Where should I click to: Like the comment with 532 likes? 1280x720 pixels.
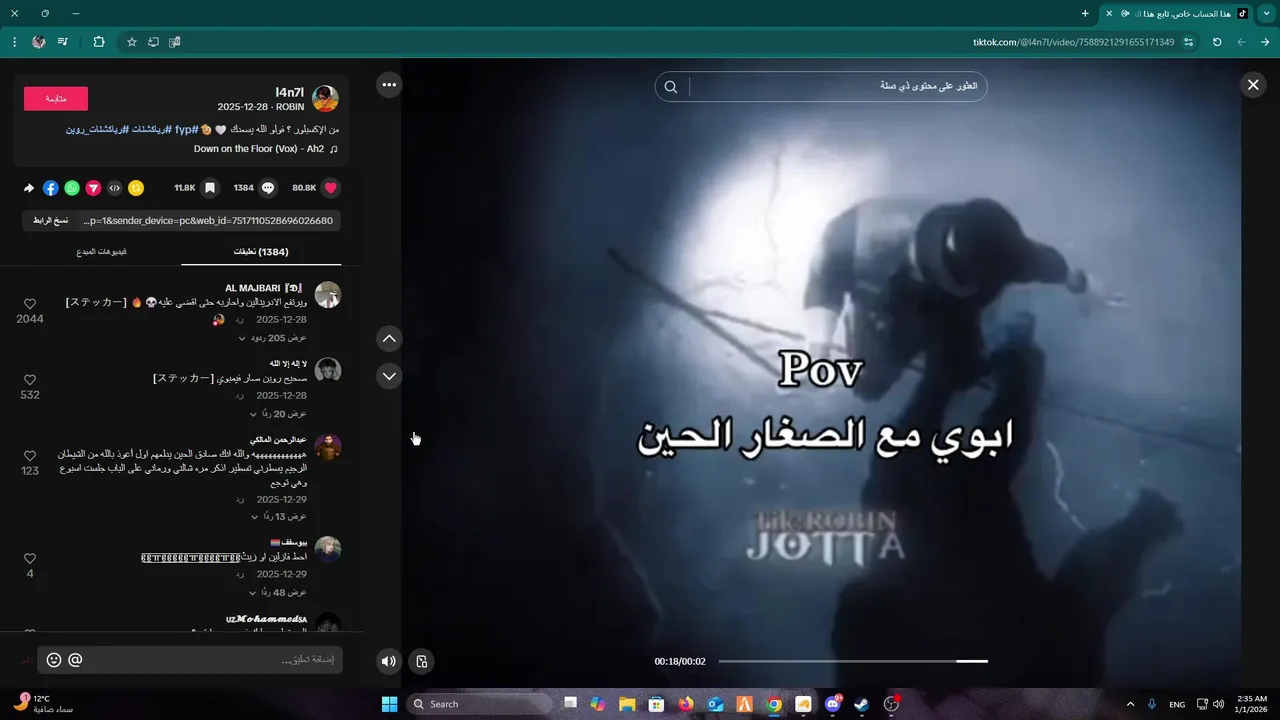(30, 380)
